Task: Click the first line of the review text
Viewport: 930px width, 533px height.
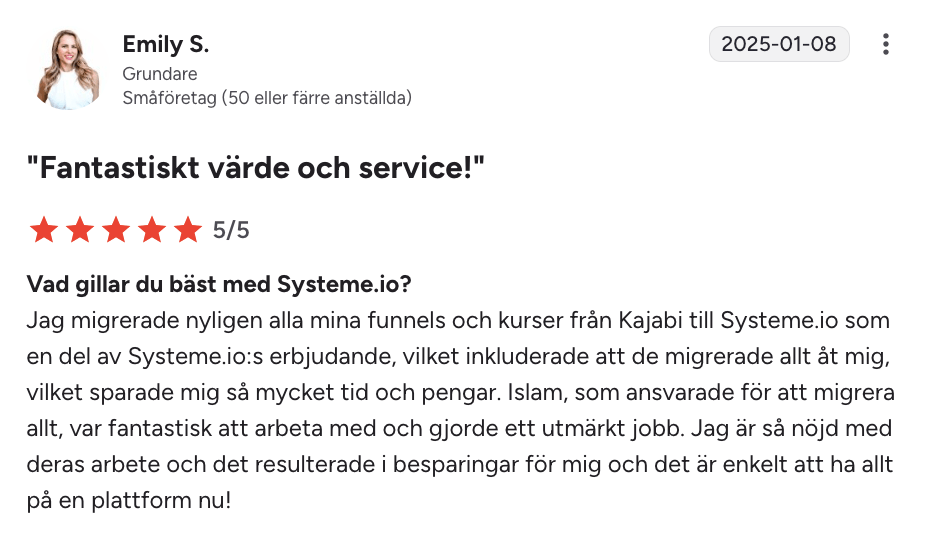Action: [x=458, y=320]
